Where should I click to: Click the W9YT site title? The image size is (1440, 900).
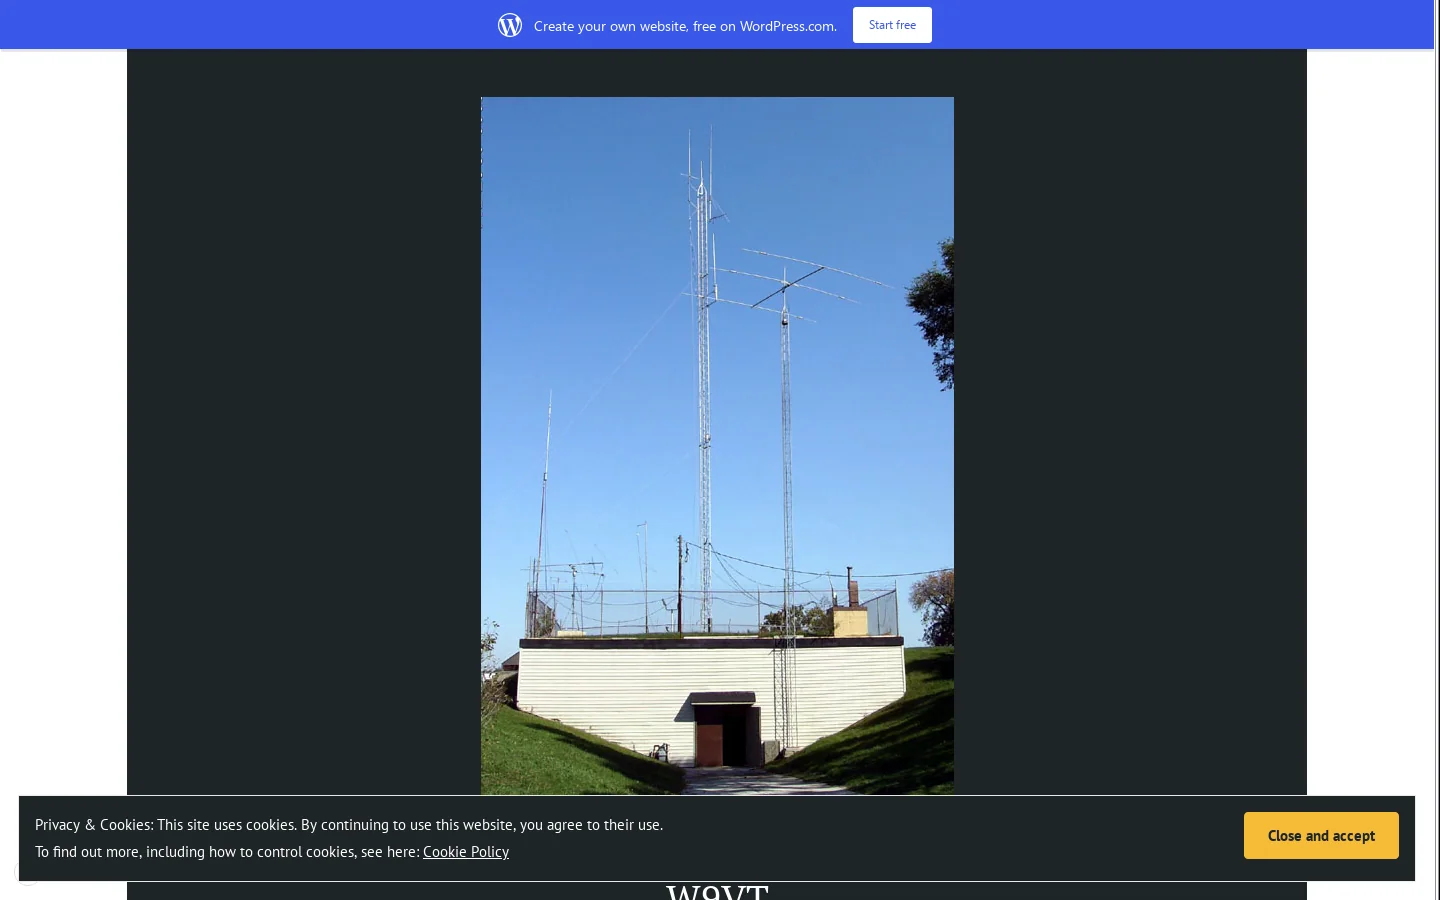click(717, 891)
